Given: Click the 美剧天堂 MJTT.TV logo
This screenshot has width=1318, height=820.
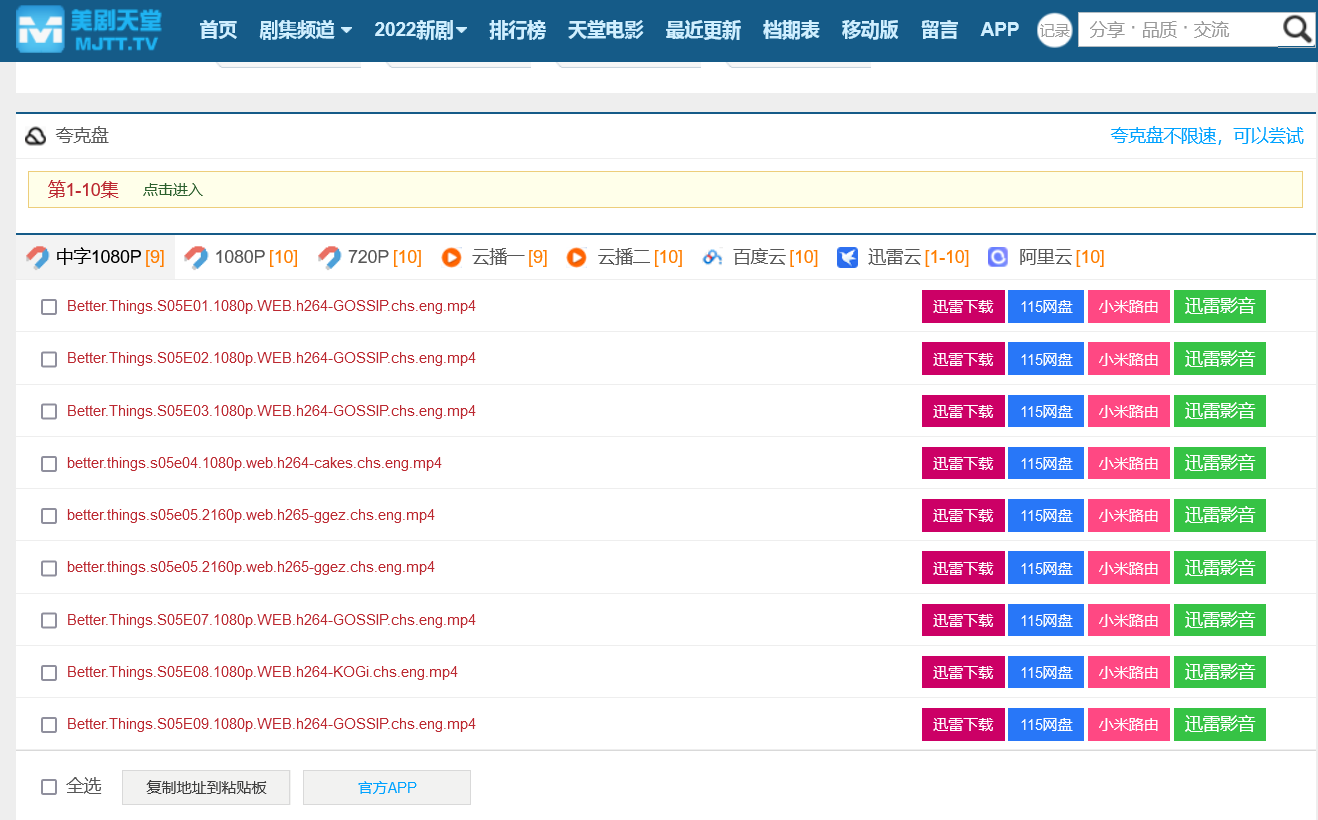Looking at the screenshot, I should pos(88,29).
